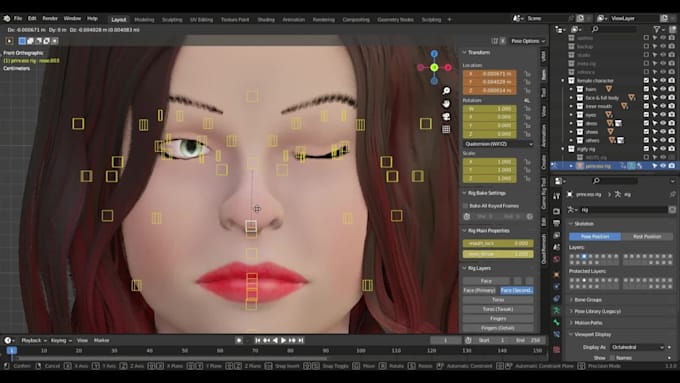
Task: Open the Pose Options dropdown
Action: coord(528,41)
